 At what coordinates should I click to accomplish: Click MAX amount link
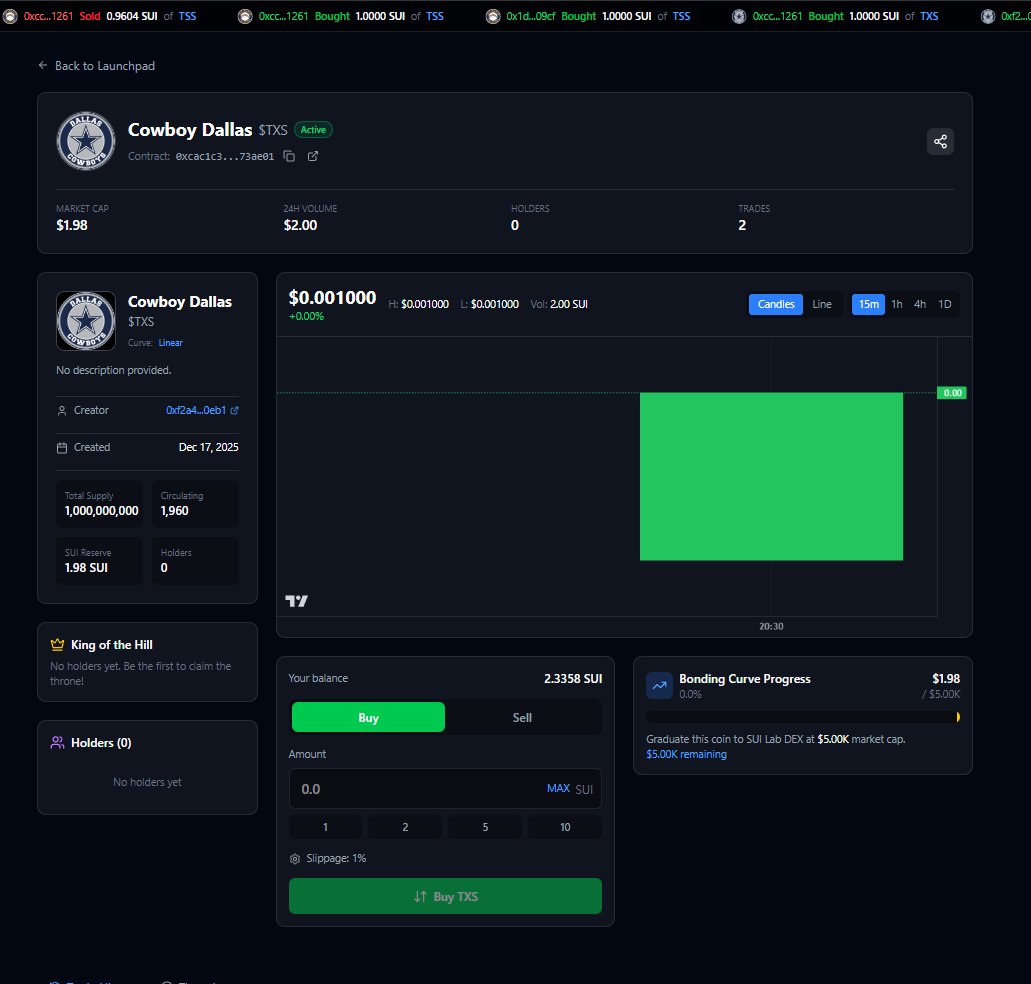[x=558, y=788]
